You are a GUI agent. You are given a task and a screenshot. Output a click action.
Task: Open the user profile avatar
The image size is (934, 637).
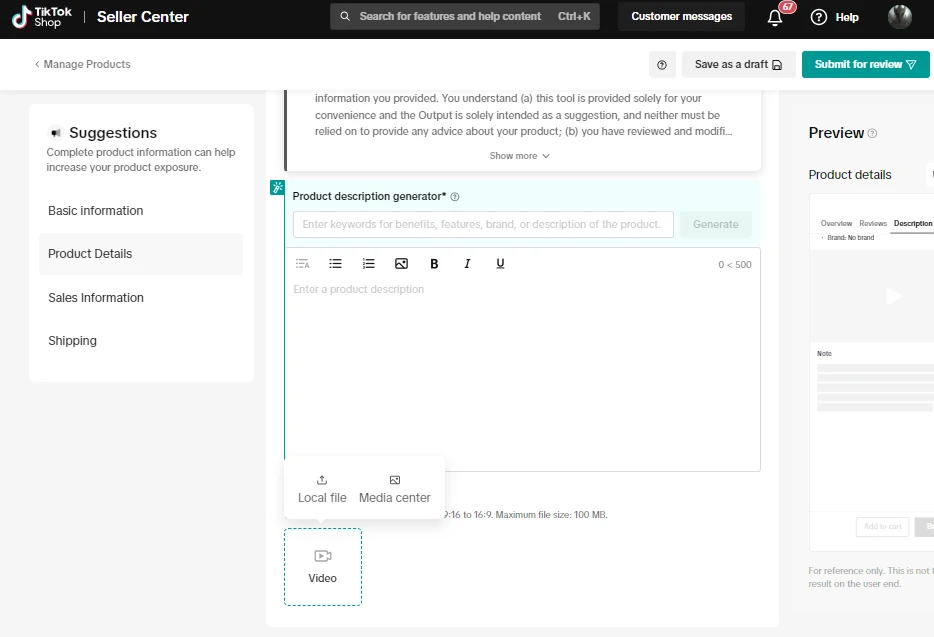(x=899, y=17)
